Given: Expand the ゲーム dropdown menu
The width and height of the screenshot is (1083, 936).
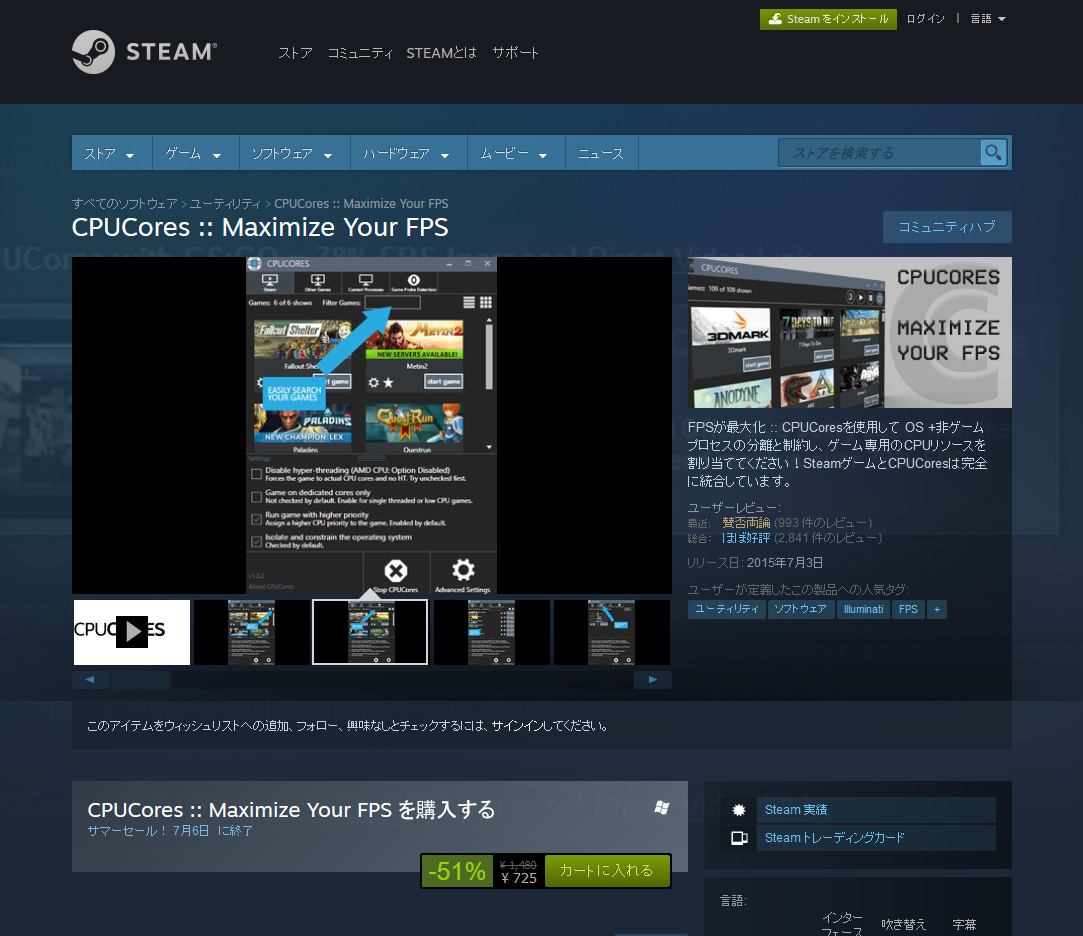Looking at the screenshot, I should coord(194,153).
